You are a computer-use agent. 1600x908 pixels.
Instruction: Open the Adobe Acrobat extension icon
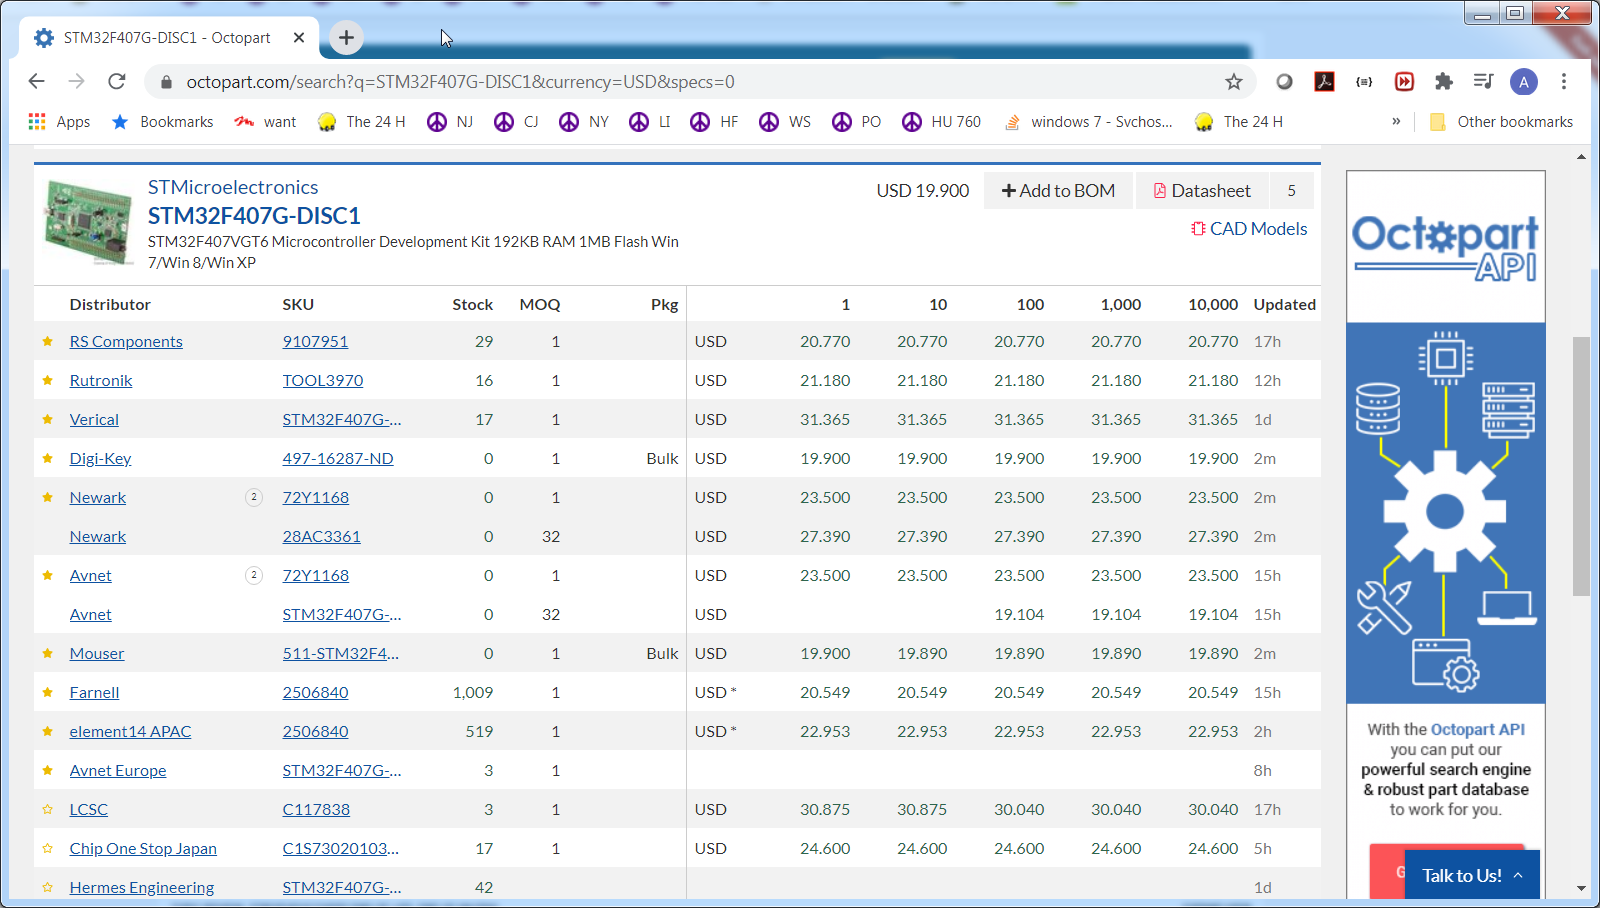[1325, 82]
